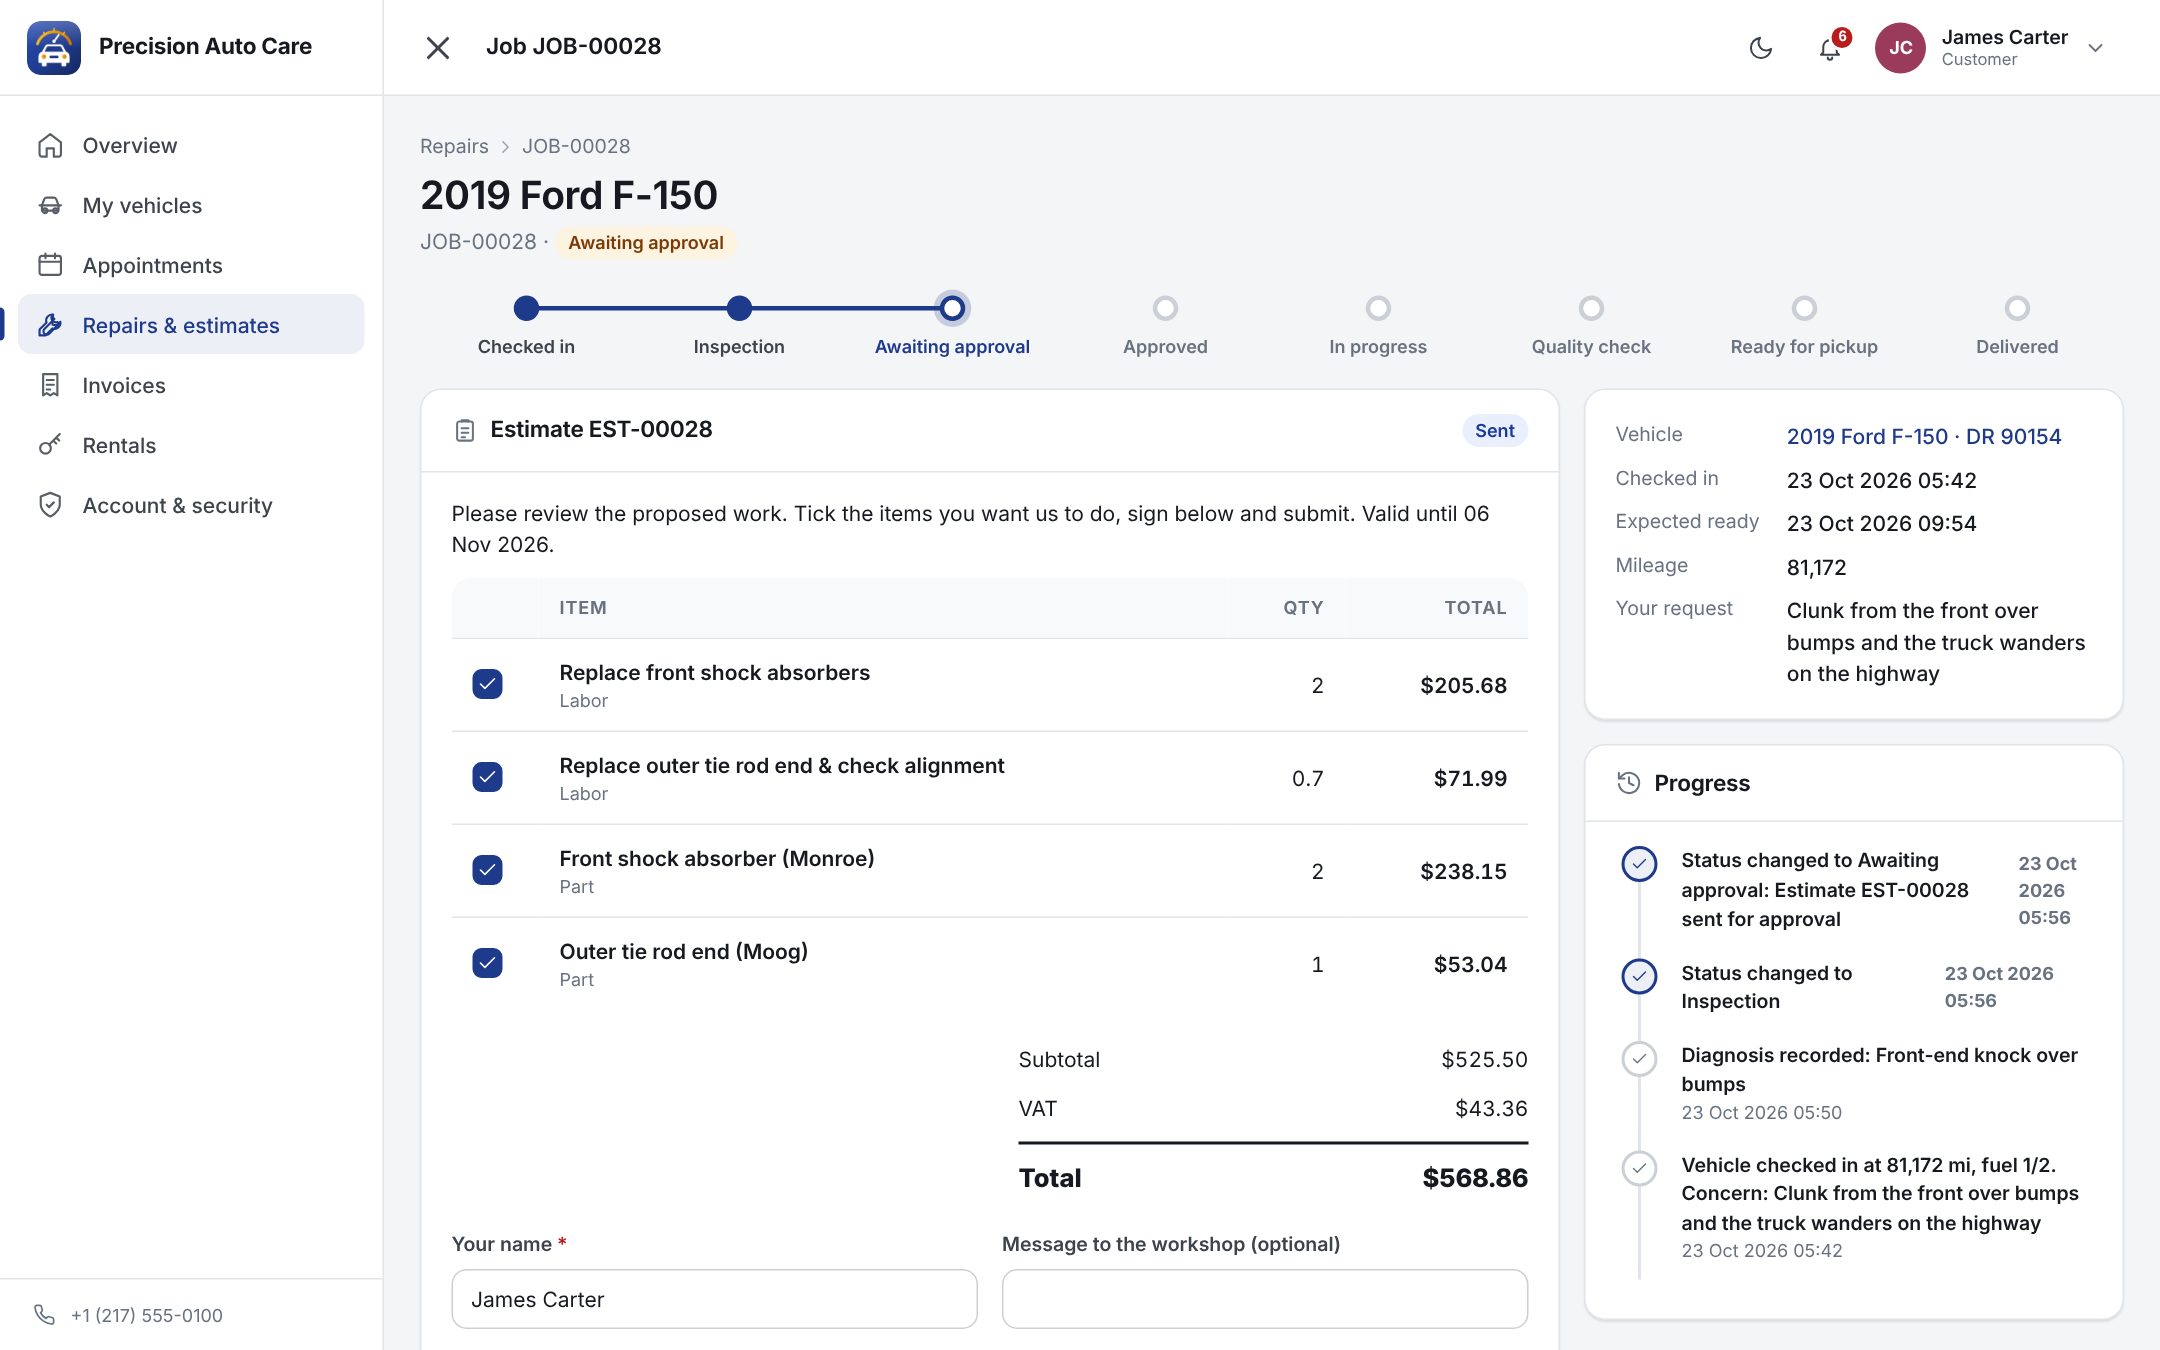Toggle dark mode with the moon icon
The width and height of the screenshot is (2160, 1350).
1761,48
